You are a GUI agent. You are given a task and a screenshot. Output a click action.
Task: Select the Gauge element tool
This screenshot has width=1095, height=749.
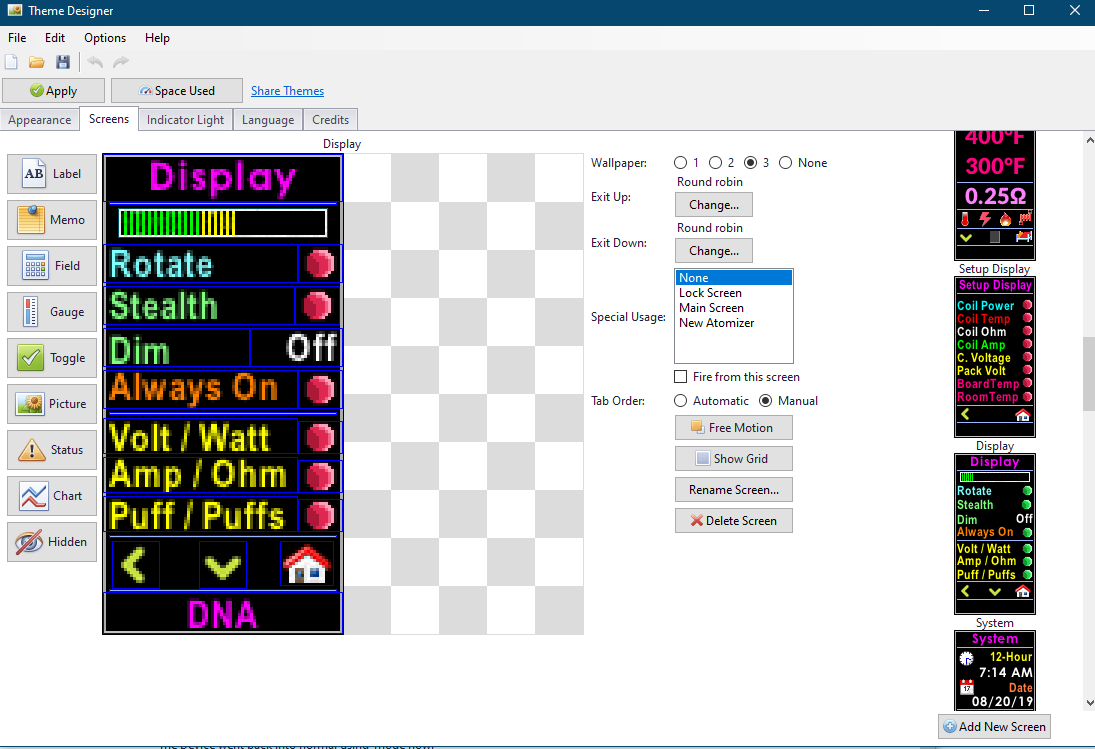pos(52,312)
